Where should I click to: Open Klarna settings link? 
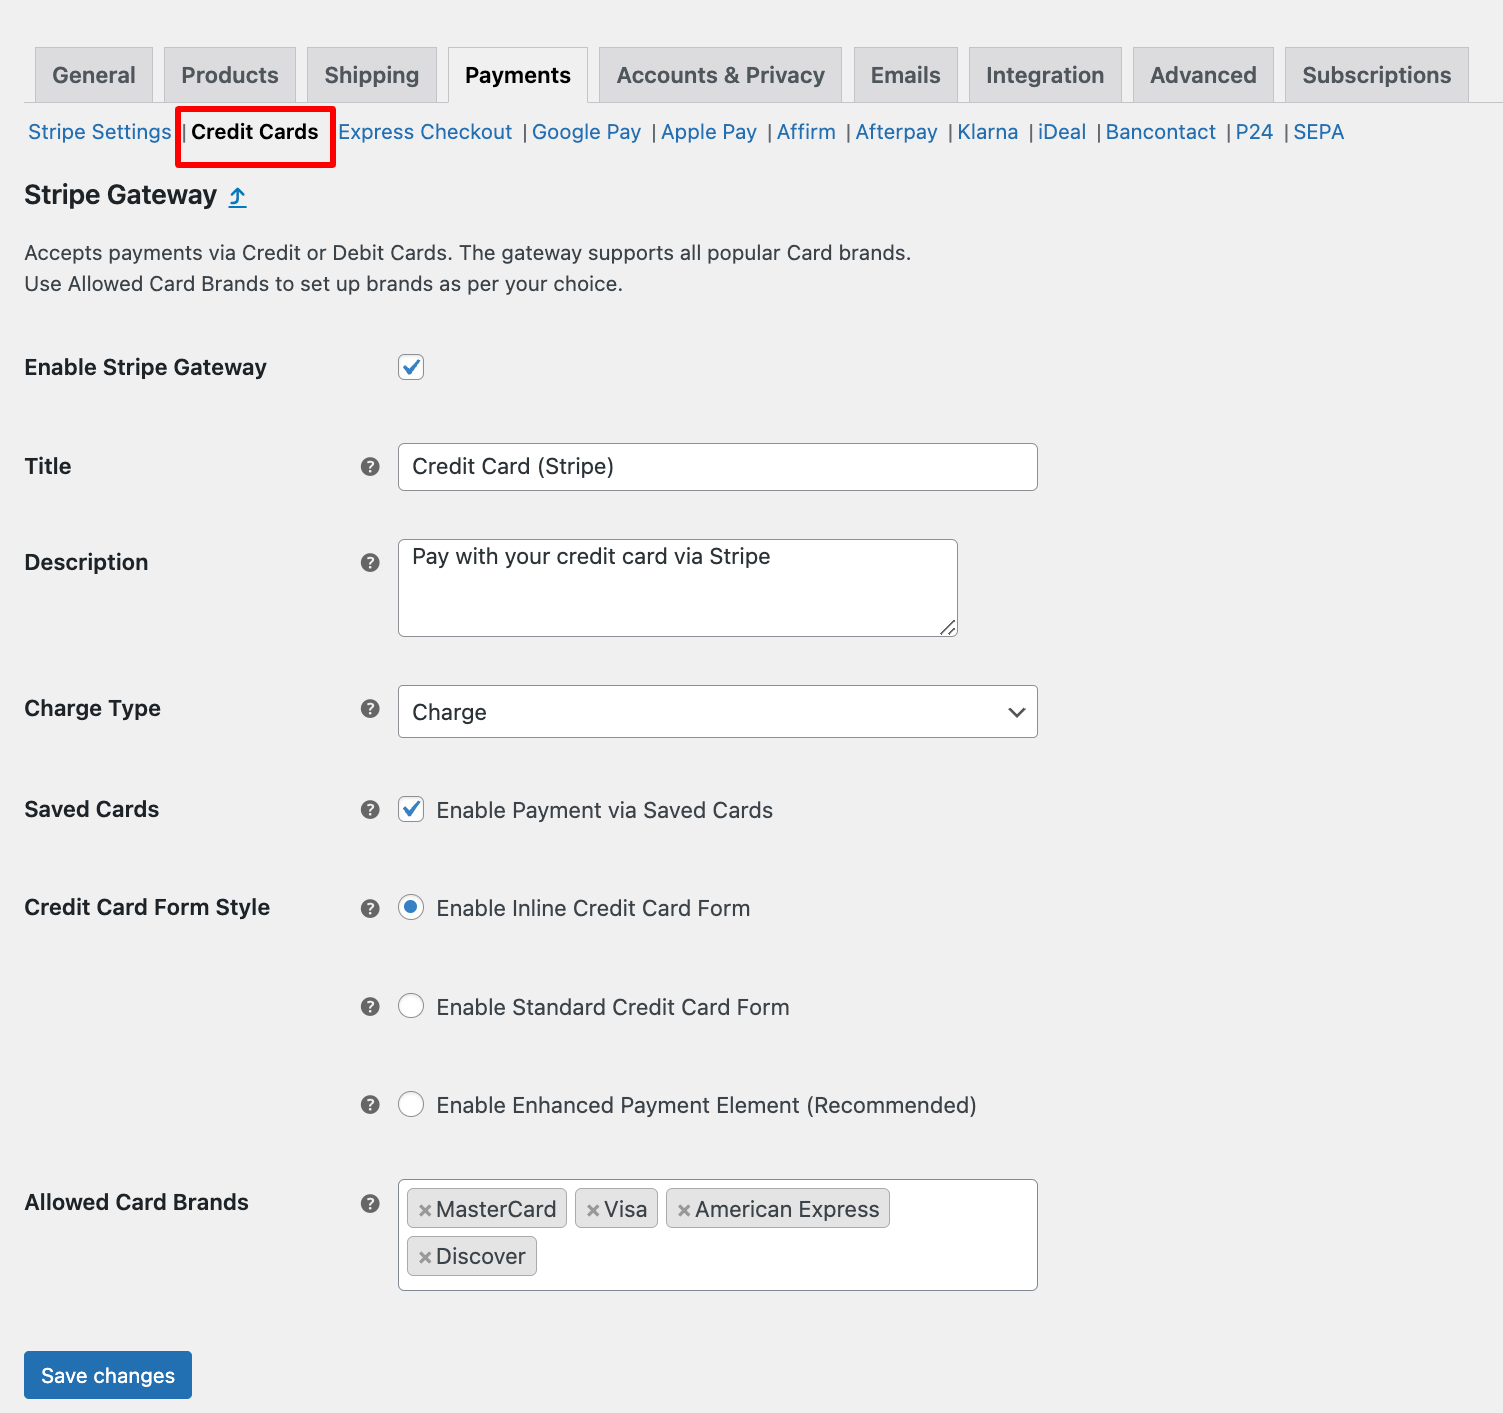[x=988, y=132]
